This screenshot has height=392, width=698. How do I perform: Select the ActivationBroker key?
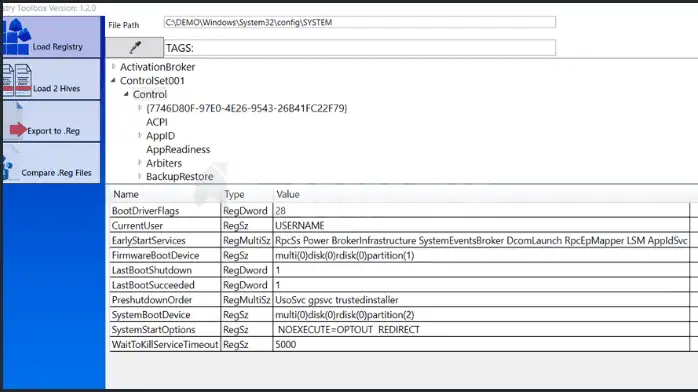tap(158, 67)
